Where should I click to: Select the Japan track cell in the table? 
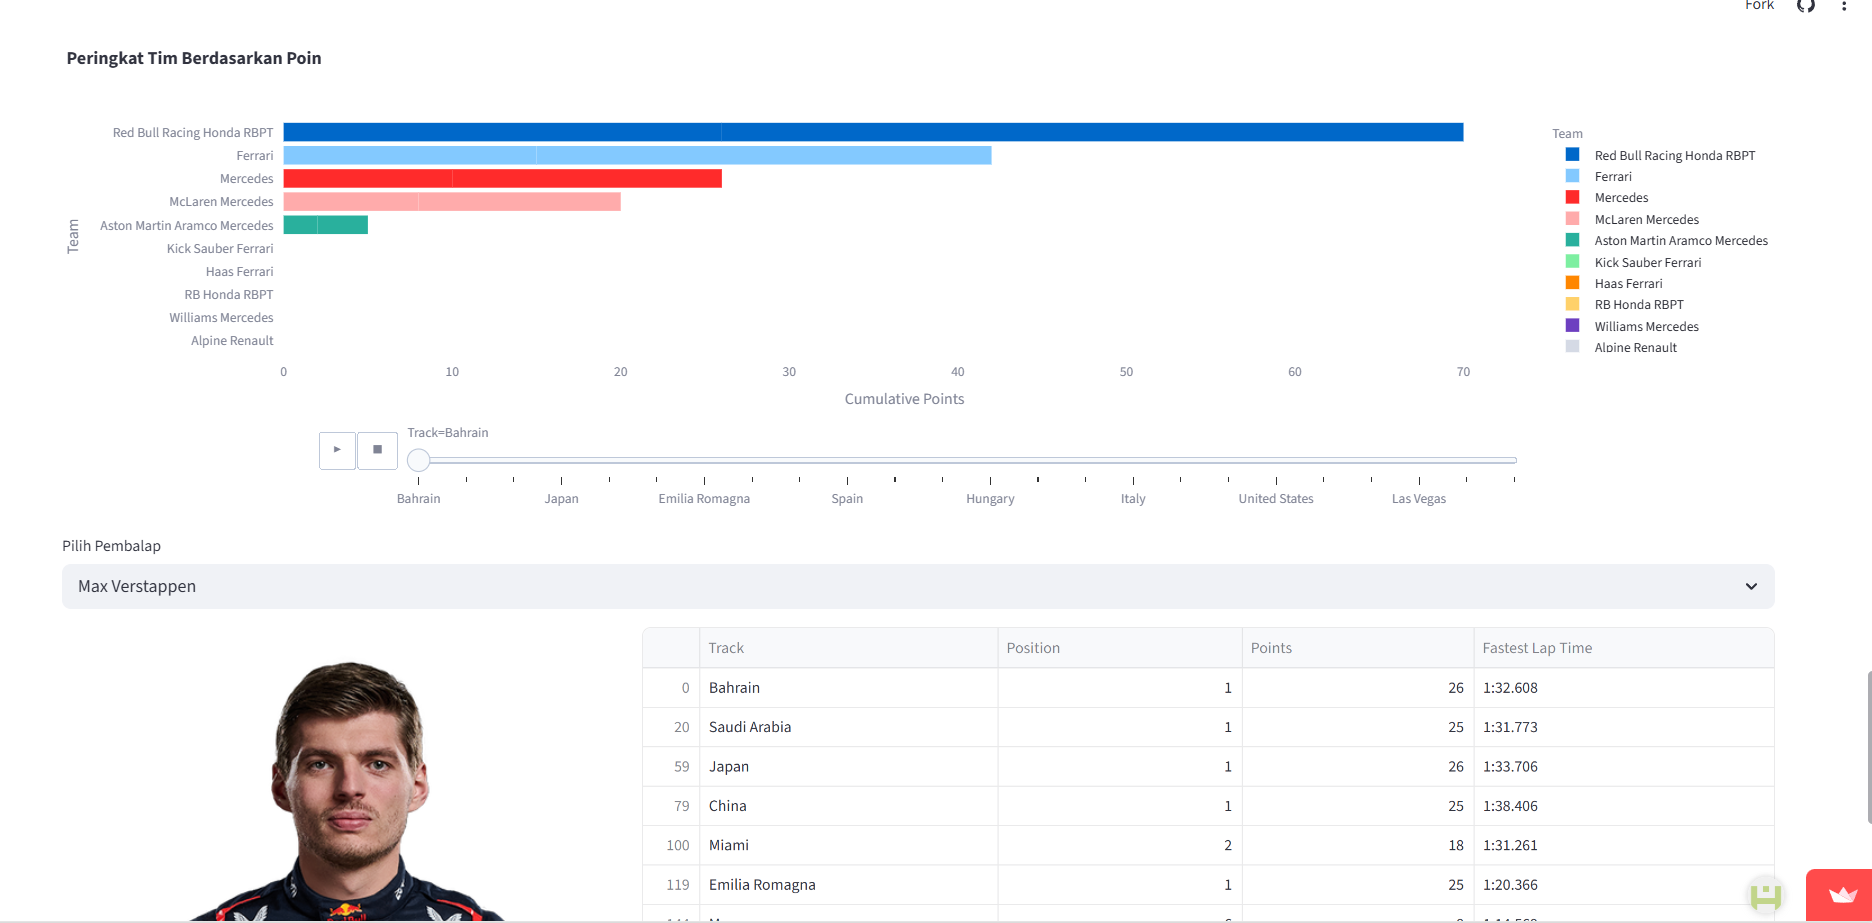[x=848, y=767]
